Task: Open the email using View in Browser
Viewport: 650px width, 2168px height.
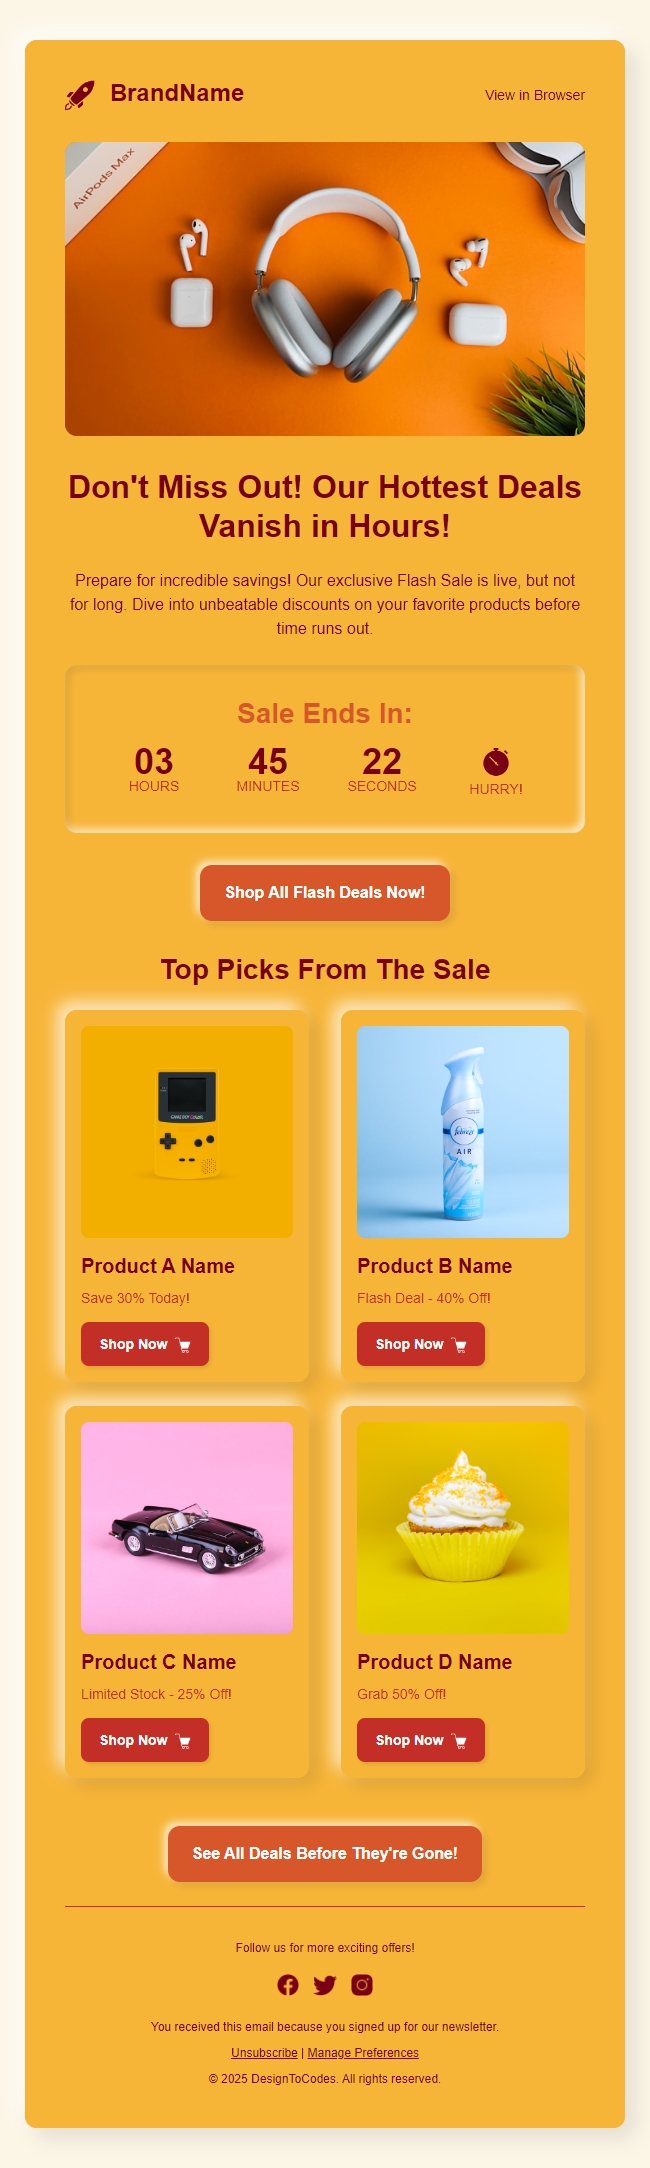Action: [535, 96]
